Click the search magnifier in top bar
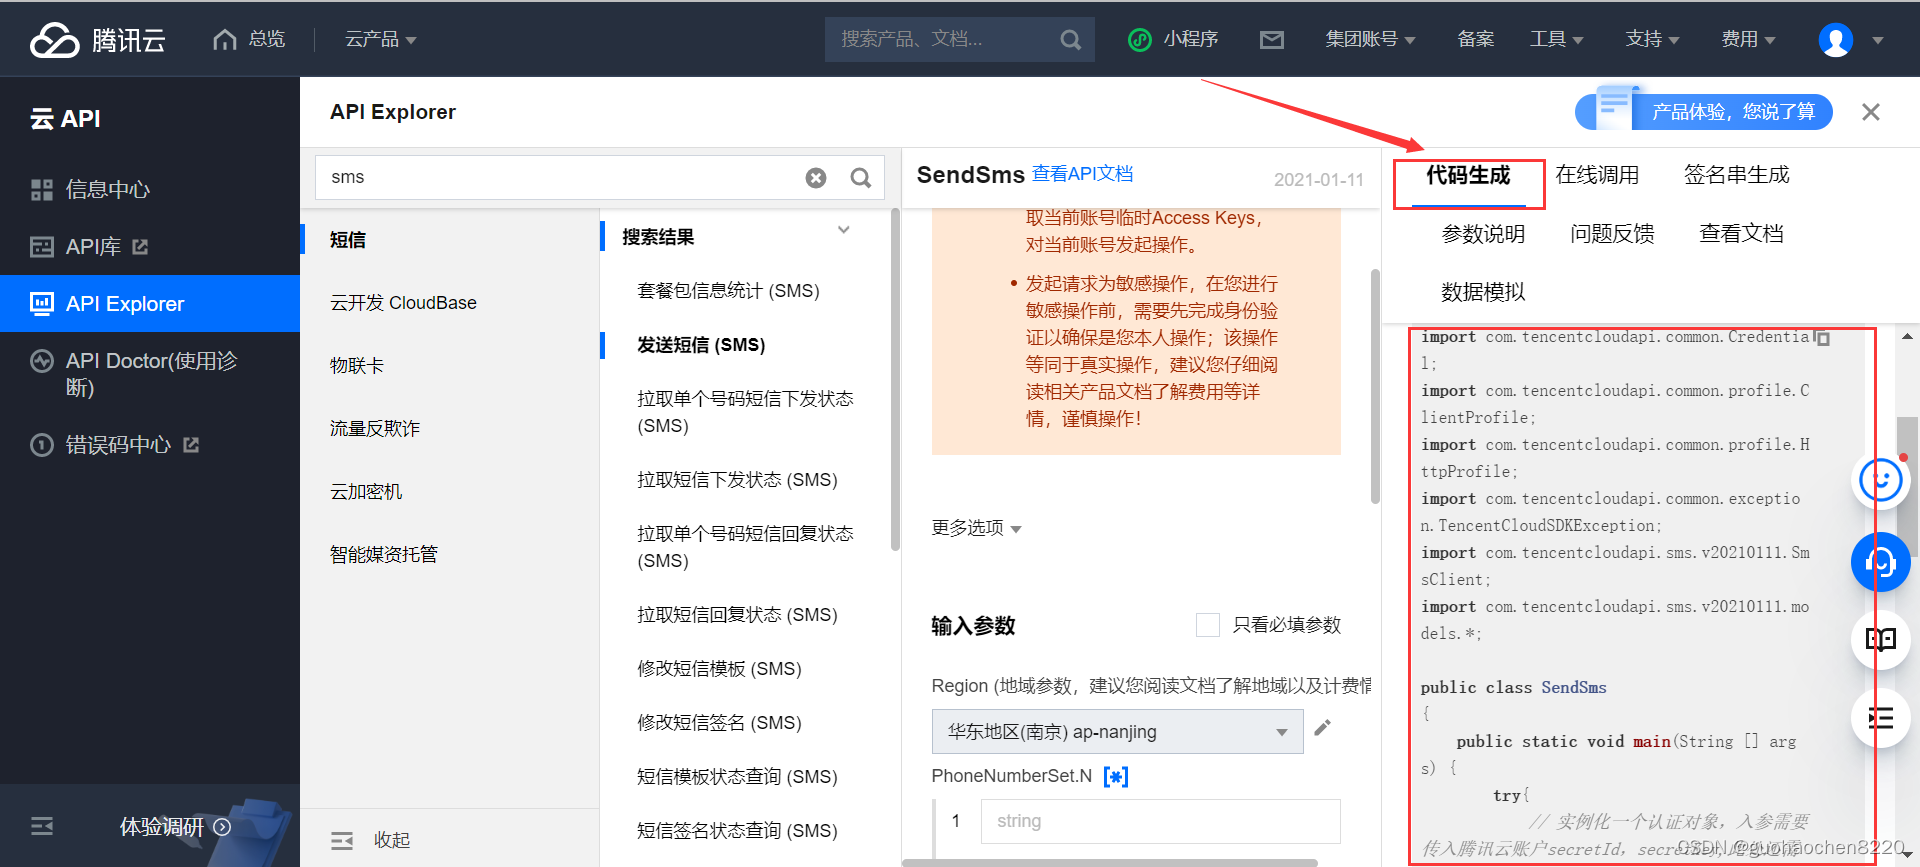The height and width of the screenshot is (867, 1920). point(1070,40)
